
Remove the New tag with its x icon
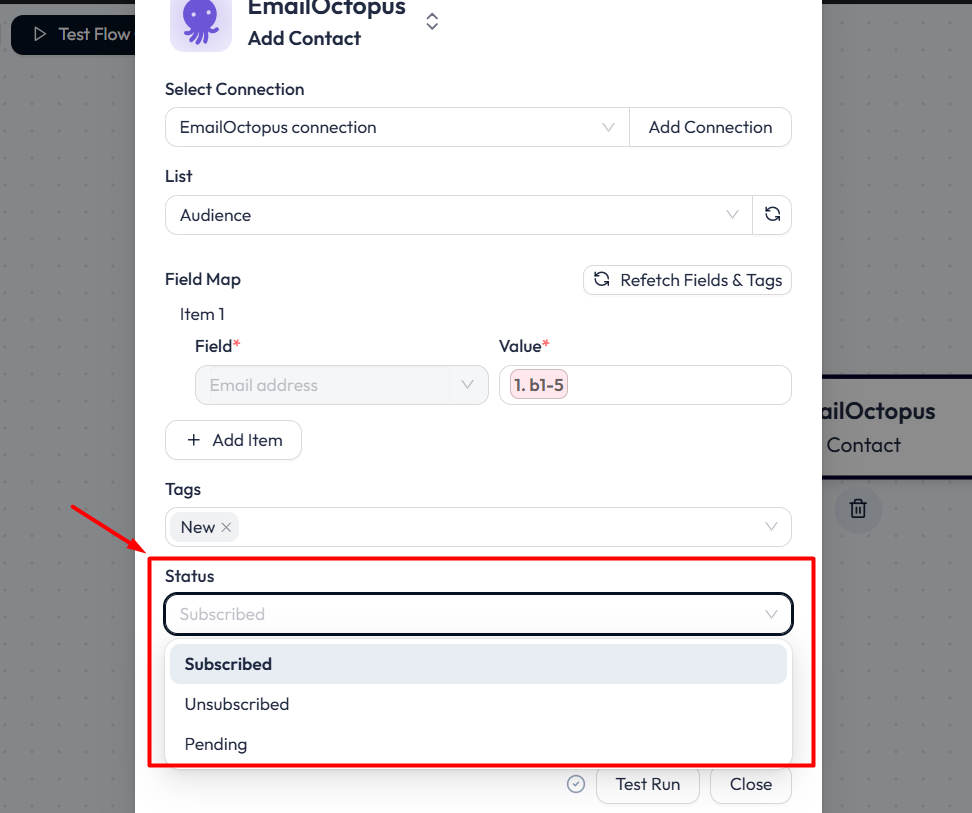coord(225,527)
